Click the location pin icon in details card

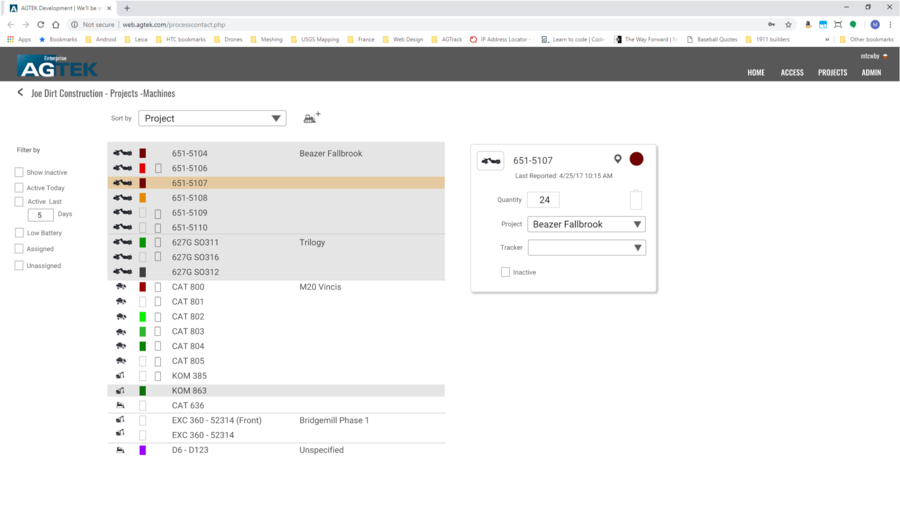click(x=617, y=159)
